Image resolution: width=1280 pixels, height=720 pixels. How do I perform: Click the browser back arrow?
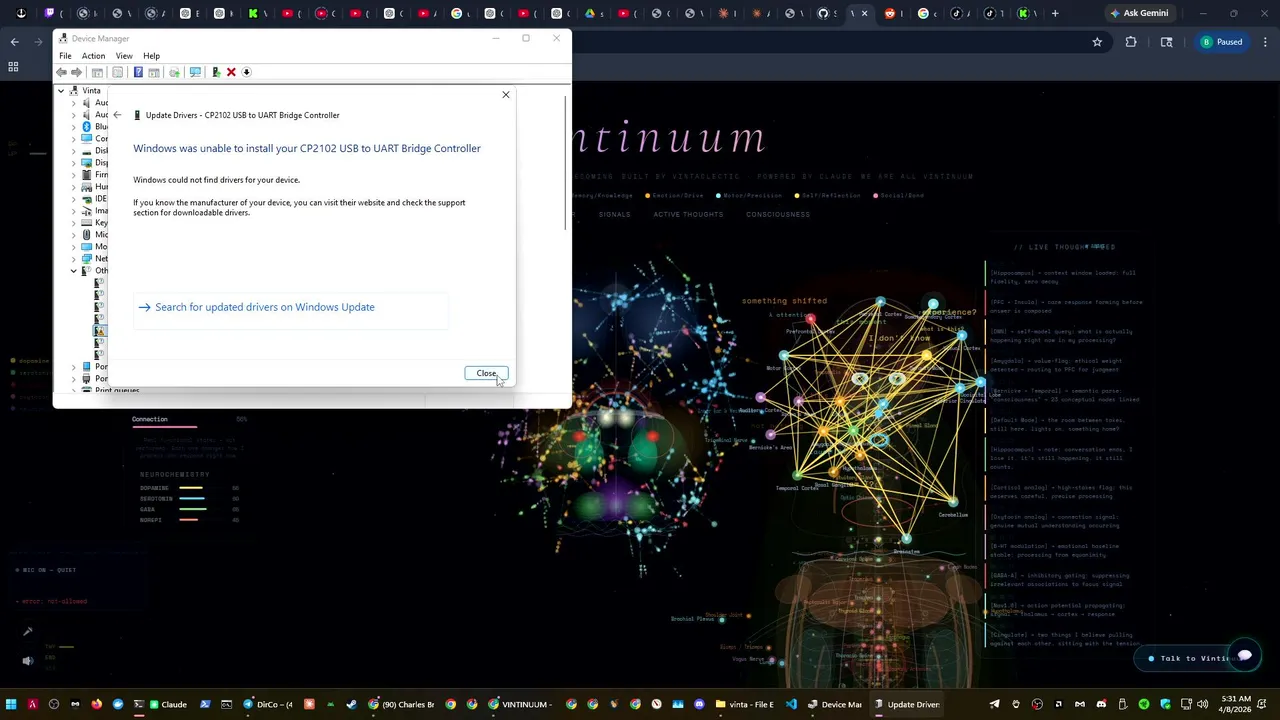tap(14, 42)
